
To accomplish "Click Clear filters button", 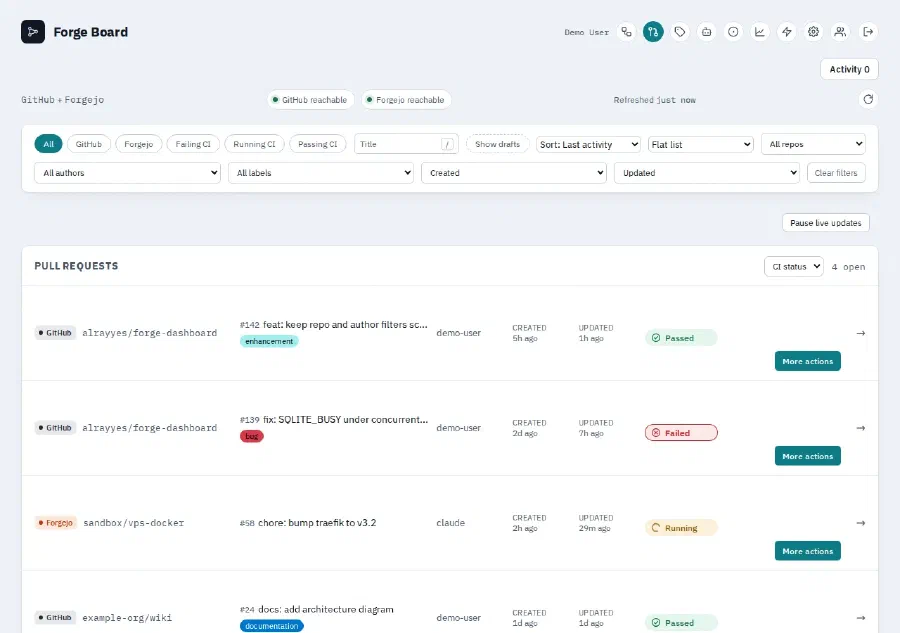I will 836,173.
